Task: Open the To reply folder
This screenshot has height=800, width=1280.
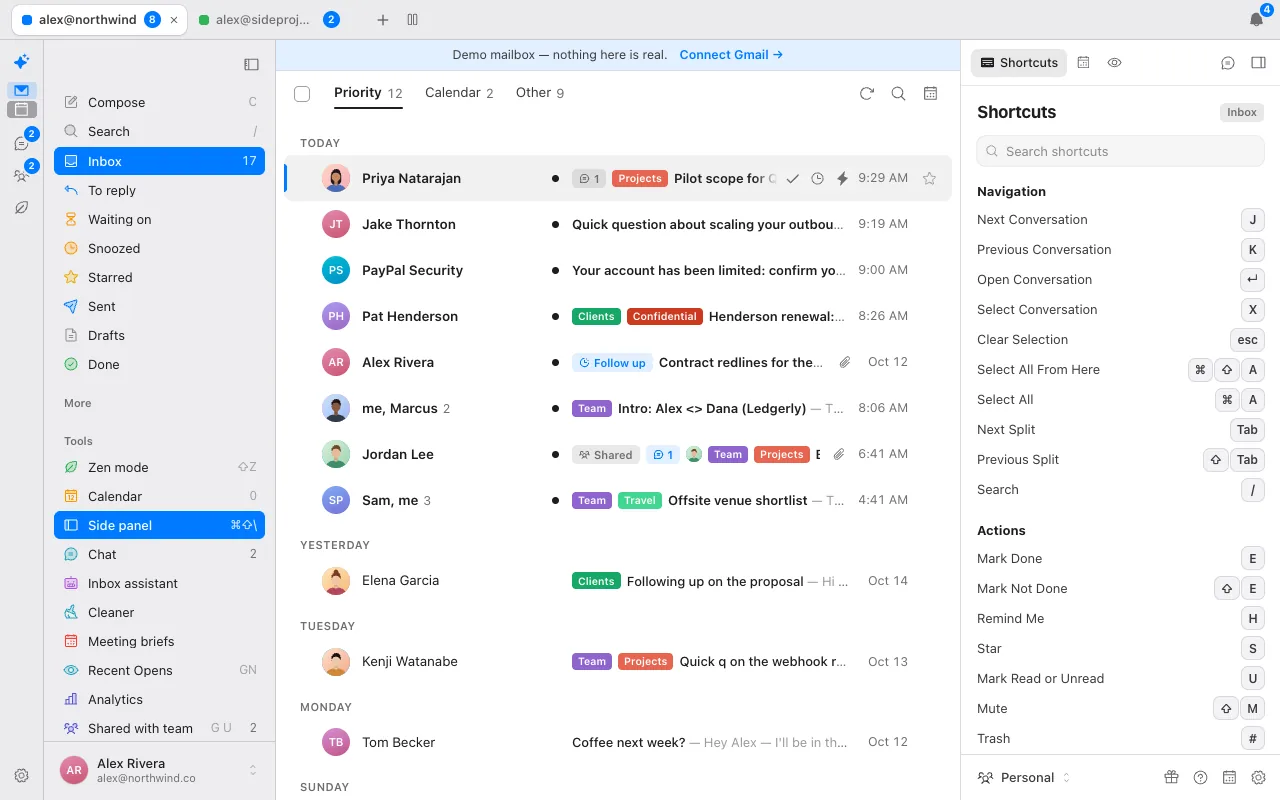Action: [160, 190]
